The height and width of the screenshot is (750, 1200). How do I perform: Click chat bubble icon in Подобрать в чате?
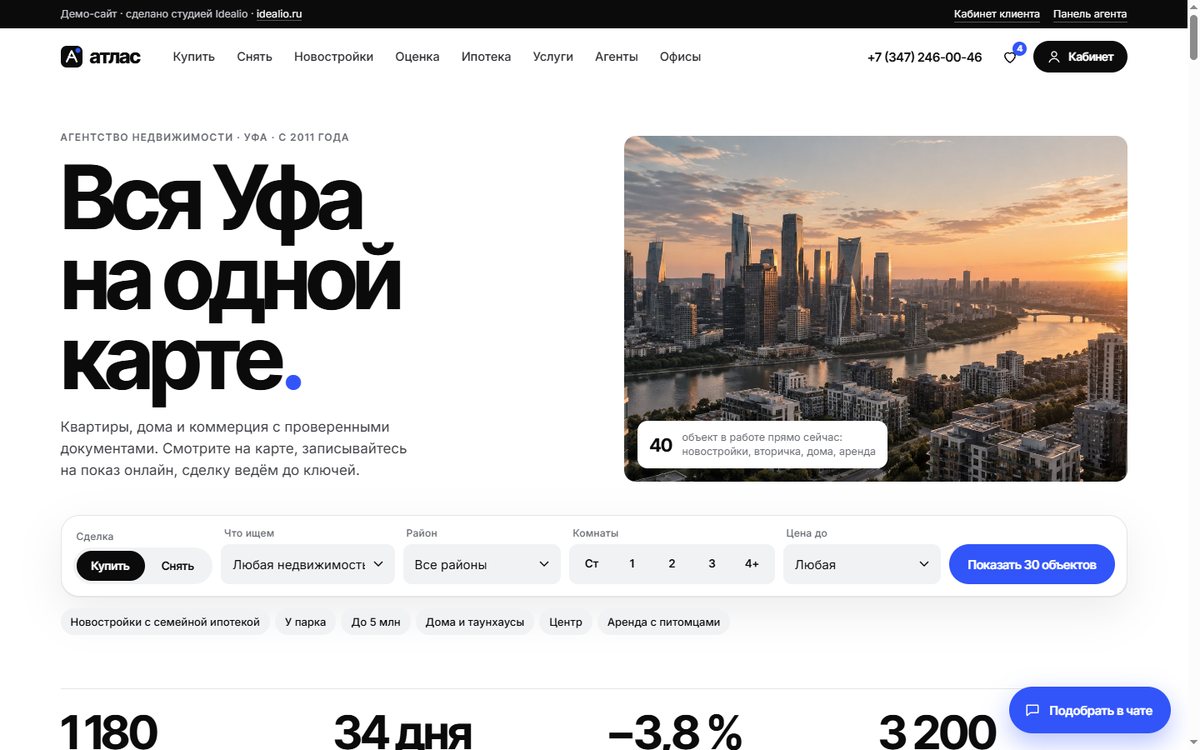(1032, 711)
